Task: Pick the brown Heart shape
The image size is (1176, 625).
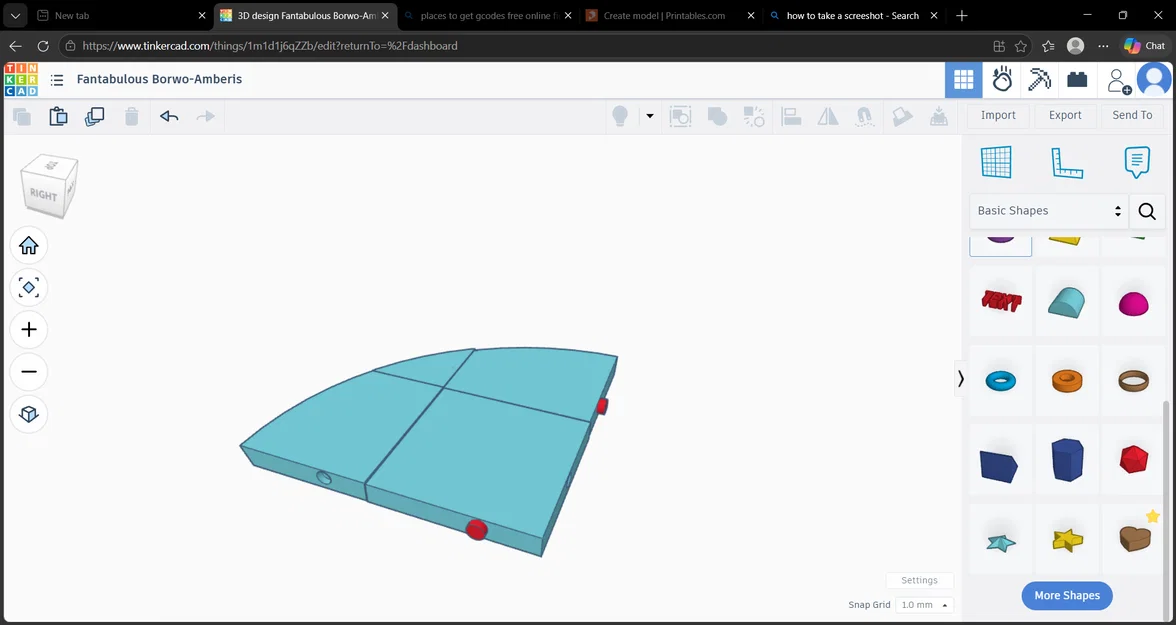Action: pos(1134,538)
